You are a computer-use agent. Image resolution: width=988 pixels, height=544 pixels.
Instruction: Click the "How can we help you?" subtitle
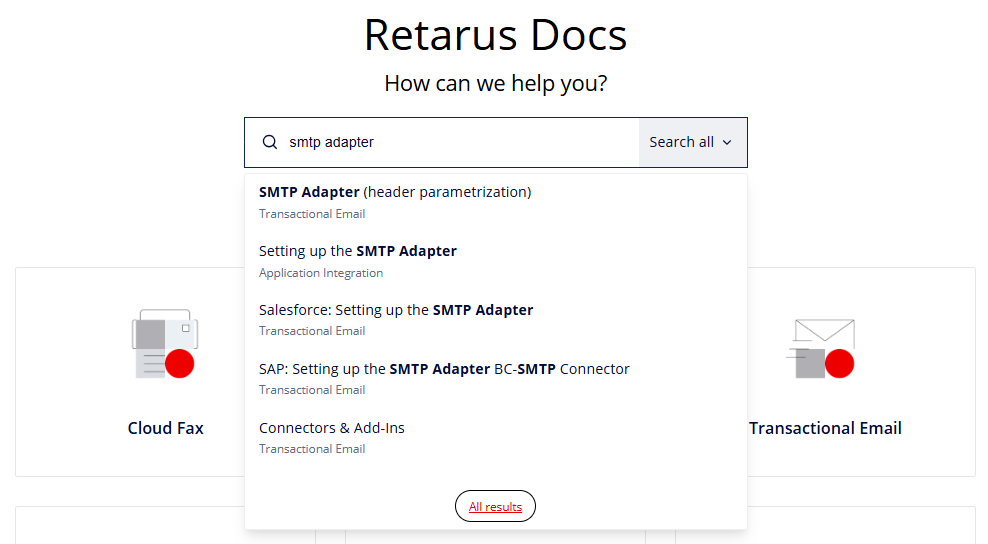pyautogui.click(x=495, y=83)
